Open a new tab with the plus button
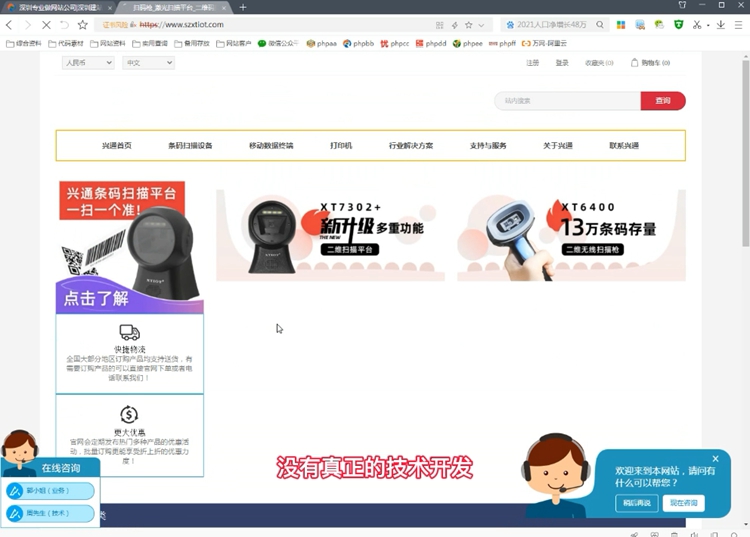Viewport: 750px width, 537px height. pos(243,7)
